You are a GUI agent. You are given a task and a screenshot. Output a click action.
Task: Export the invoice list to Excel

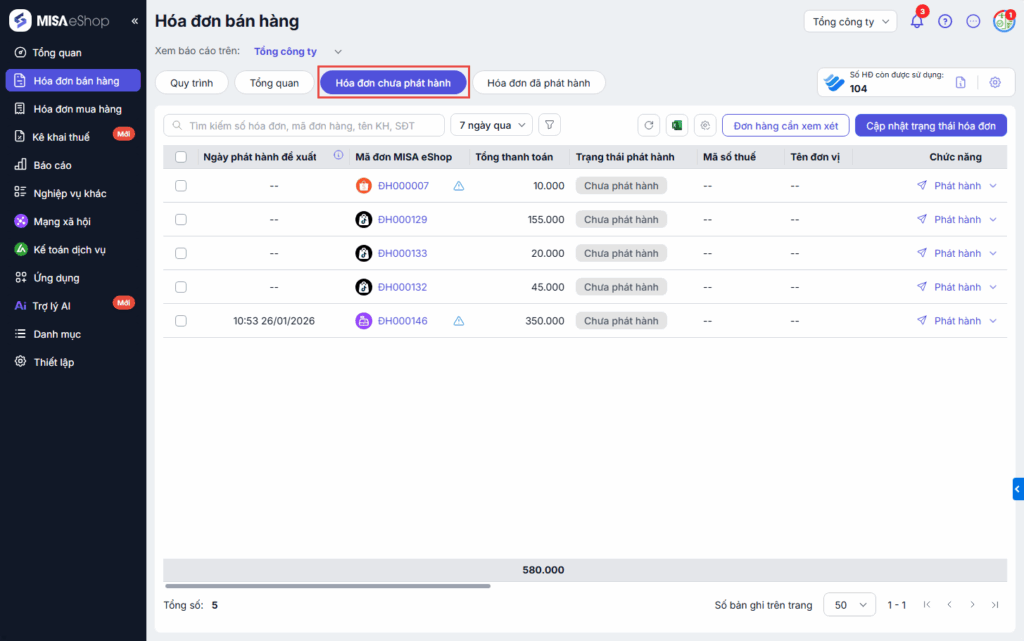677,125
